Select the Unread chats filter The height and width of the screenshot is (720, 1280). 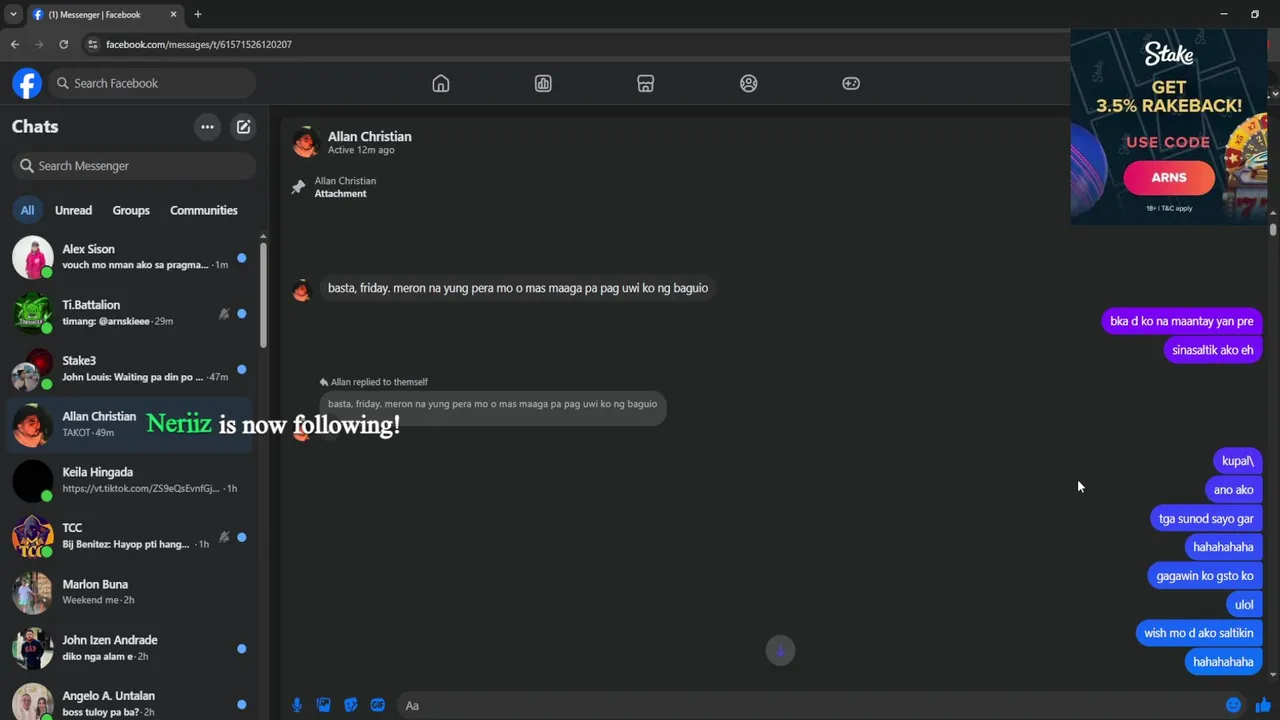[x=73, y=210]
